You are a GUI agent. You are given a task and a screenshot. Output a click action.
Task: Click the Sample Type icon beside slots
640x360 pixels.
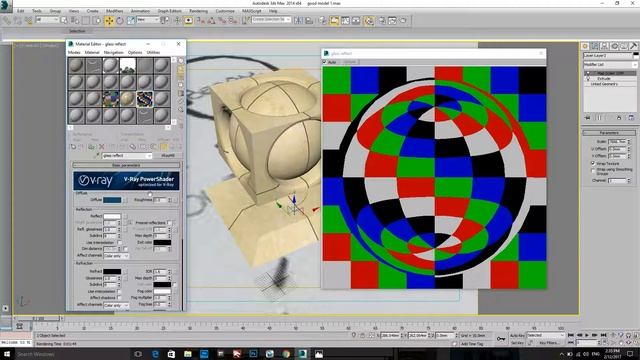(x=181, y=61)
